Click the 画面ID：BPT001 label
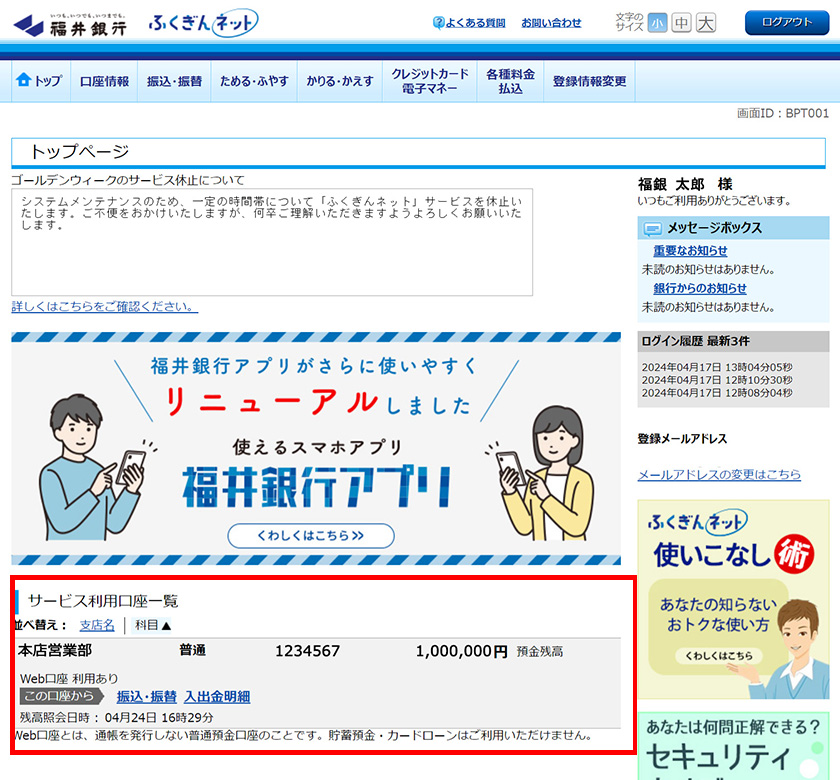The width and height of the screenshot is (840, 780). 783,114
